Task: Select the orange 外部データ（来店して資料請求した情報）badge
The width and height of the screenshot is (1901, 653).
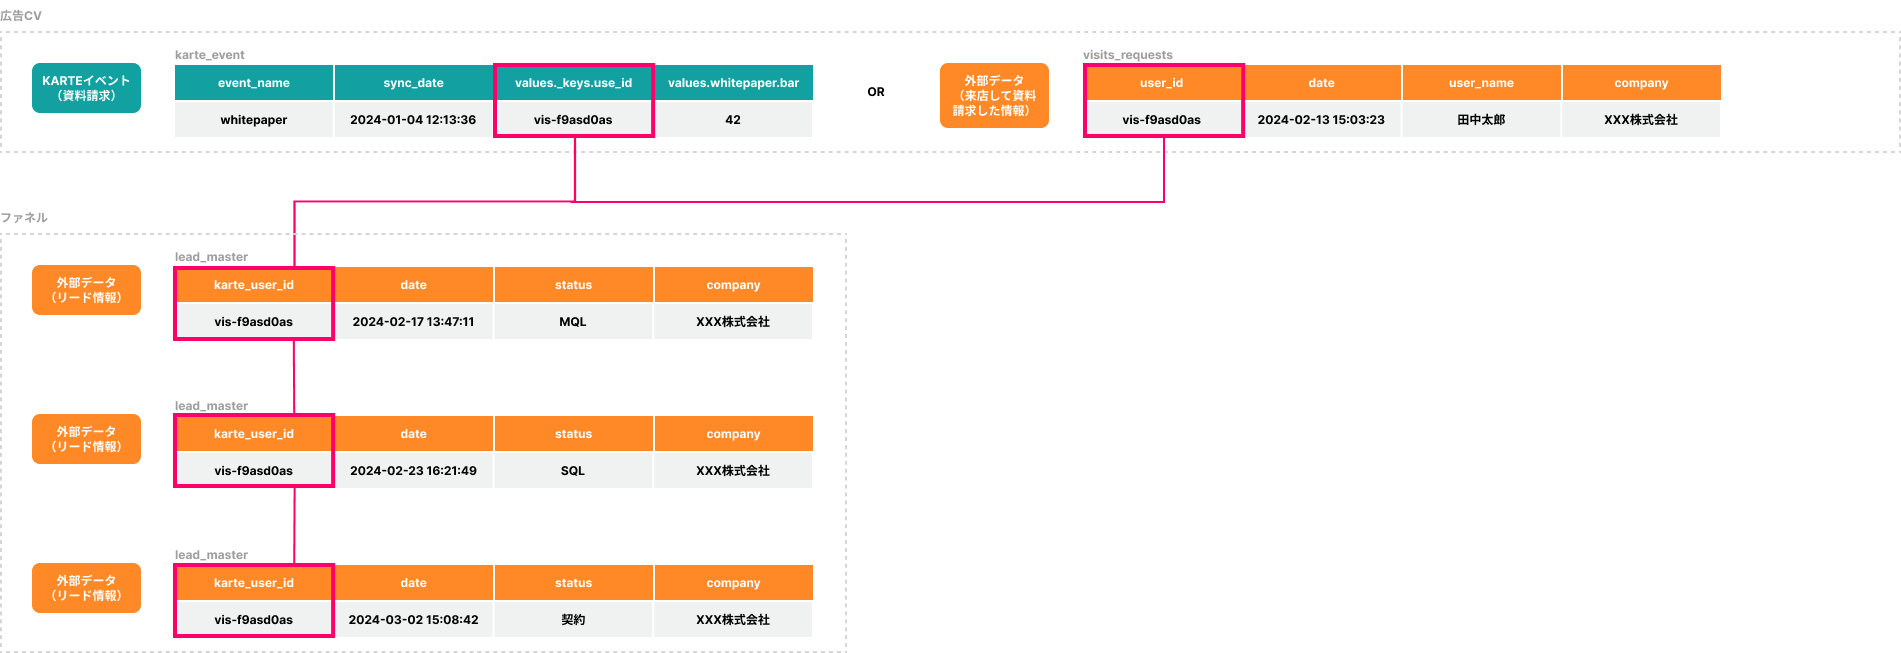Action: point(994,96)
